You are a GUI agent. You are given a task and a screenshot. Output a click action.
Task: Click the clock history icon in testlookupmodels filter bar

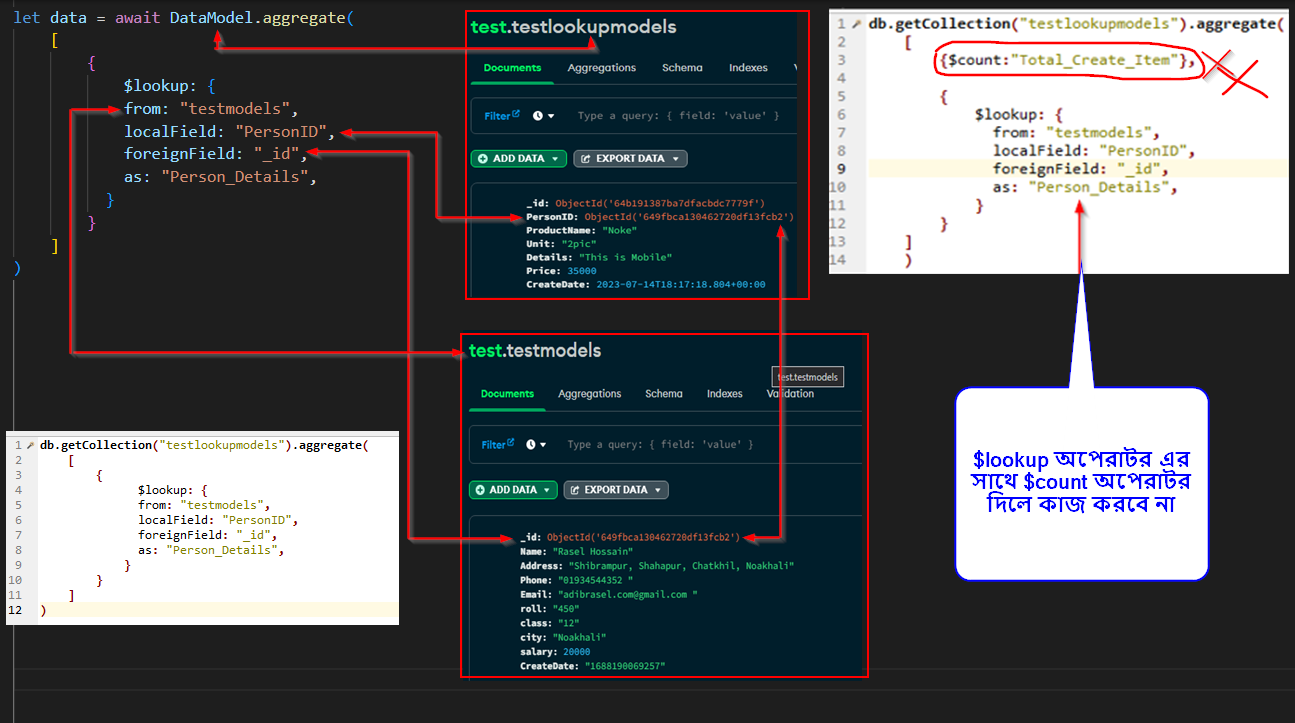click(538, 116)
